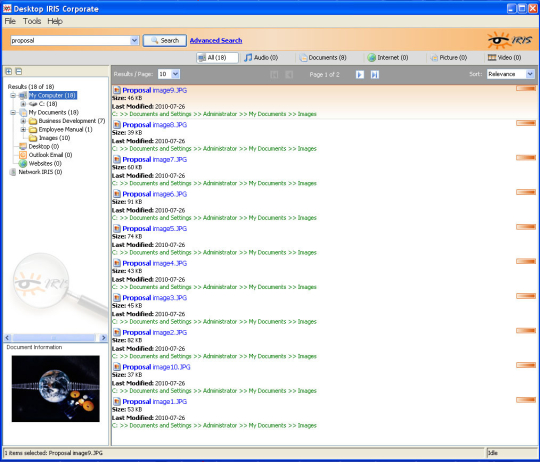Image resolution: width=540 pixels, height=462 pixels.
Task: Click file icon of Proposal image7.JPG
Action: (x=117, y=159)
